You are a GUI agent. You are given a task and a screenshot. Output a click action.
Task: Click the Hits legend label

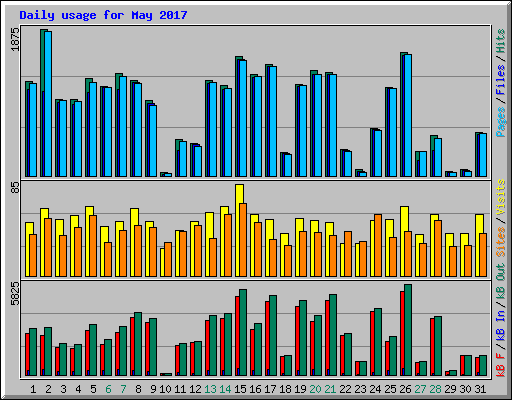point(501,41)
